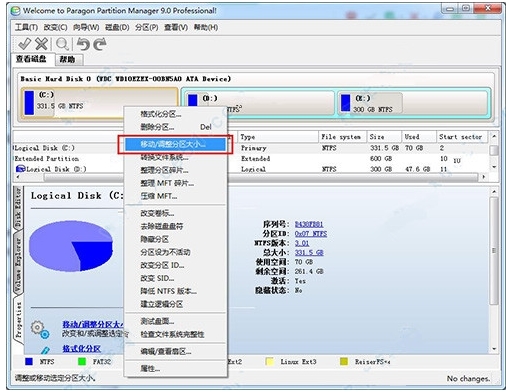Viewport: 506px width, 392px height.
Task: Select the (E:) 300 GB NTFS partition block
Action: click(x=413, y=103)
